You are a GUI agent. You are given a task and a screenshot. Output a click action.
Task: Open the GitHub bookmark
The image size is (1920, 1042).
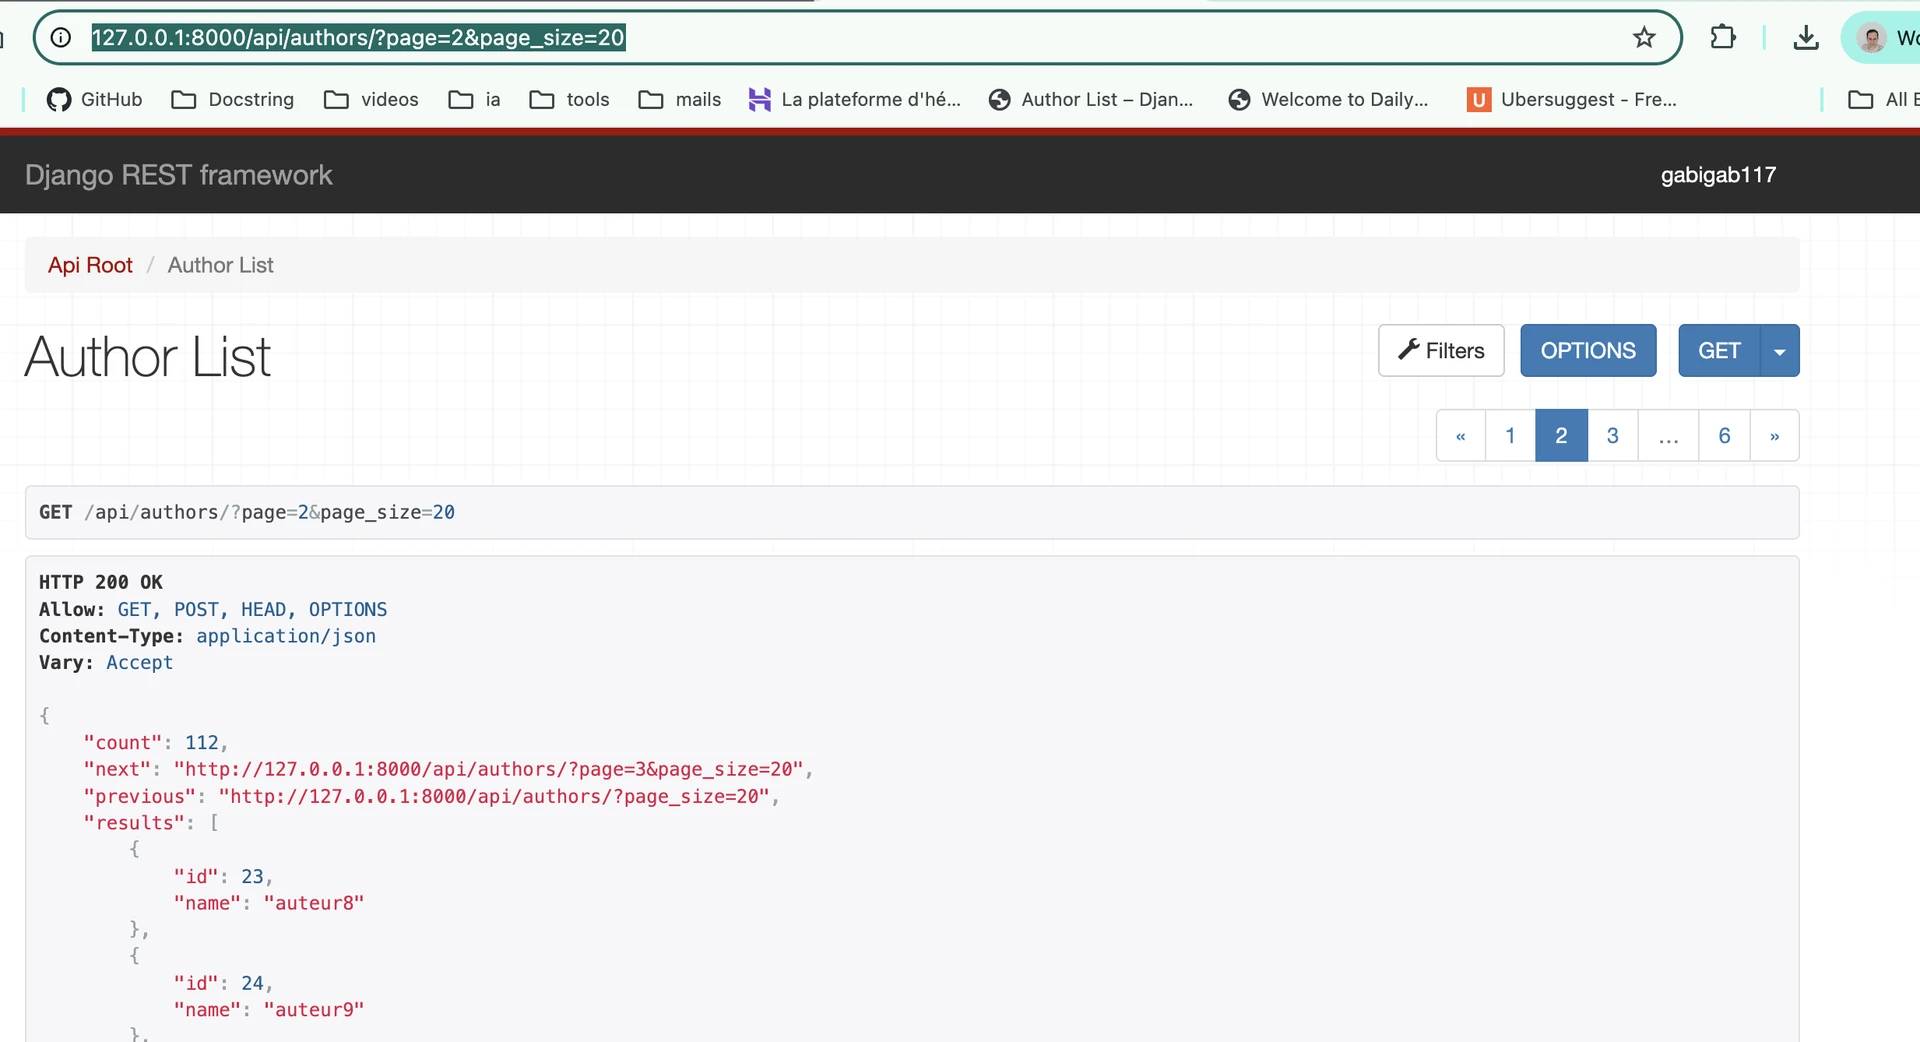[x=95, y=99]
